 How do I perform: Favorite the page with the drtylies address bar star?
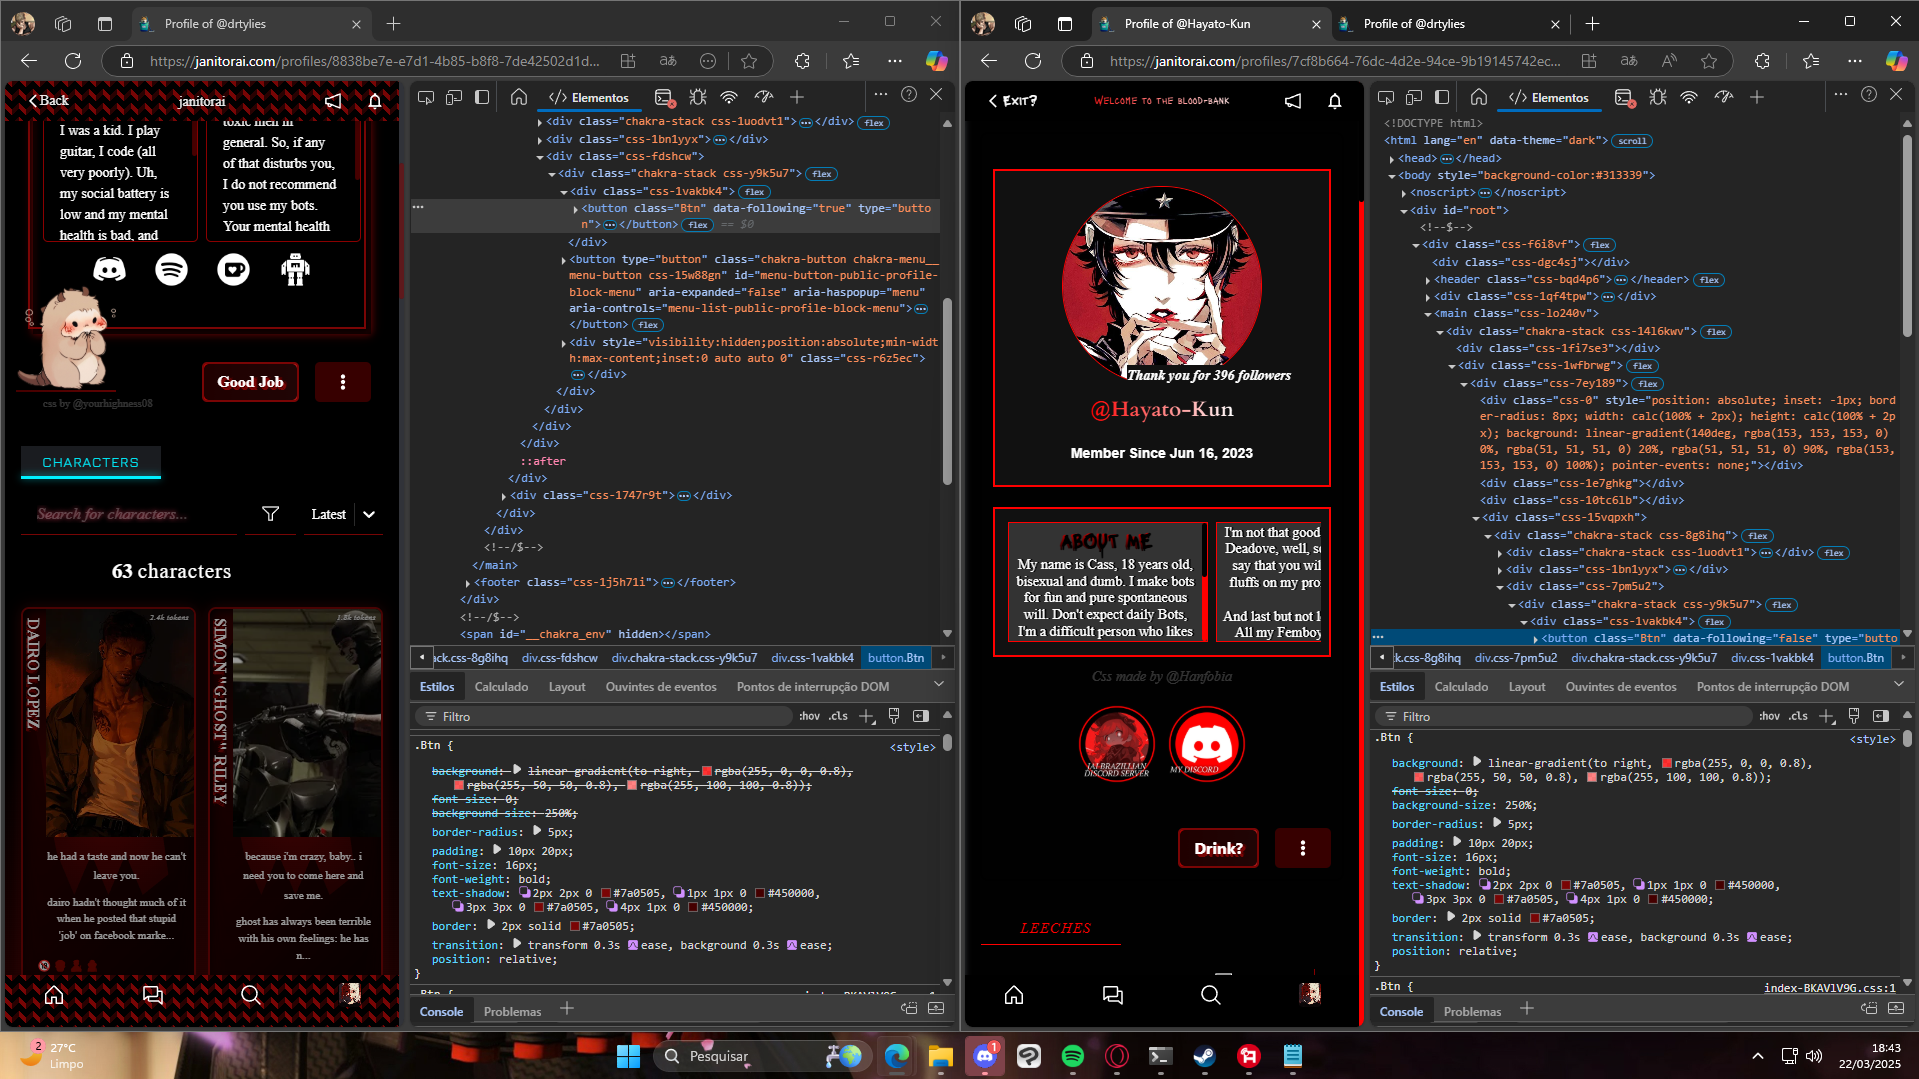tap(749, 61)
